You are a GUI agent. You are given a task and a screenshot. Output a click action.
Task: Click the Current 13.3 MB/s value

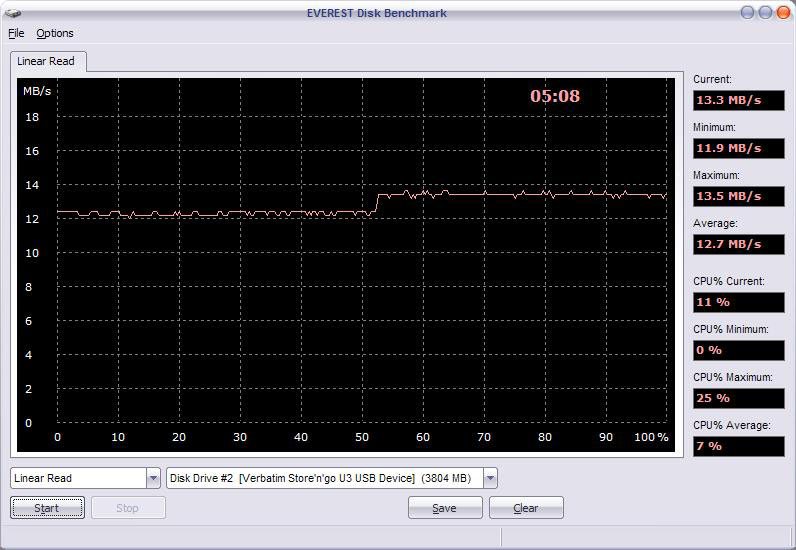click(739, 100)
